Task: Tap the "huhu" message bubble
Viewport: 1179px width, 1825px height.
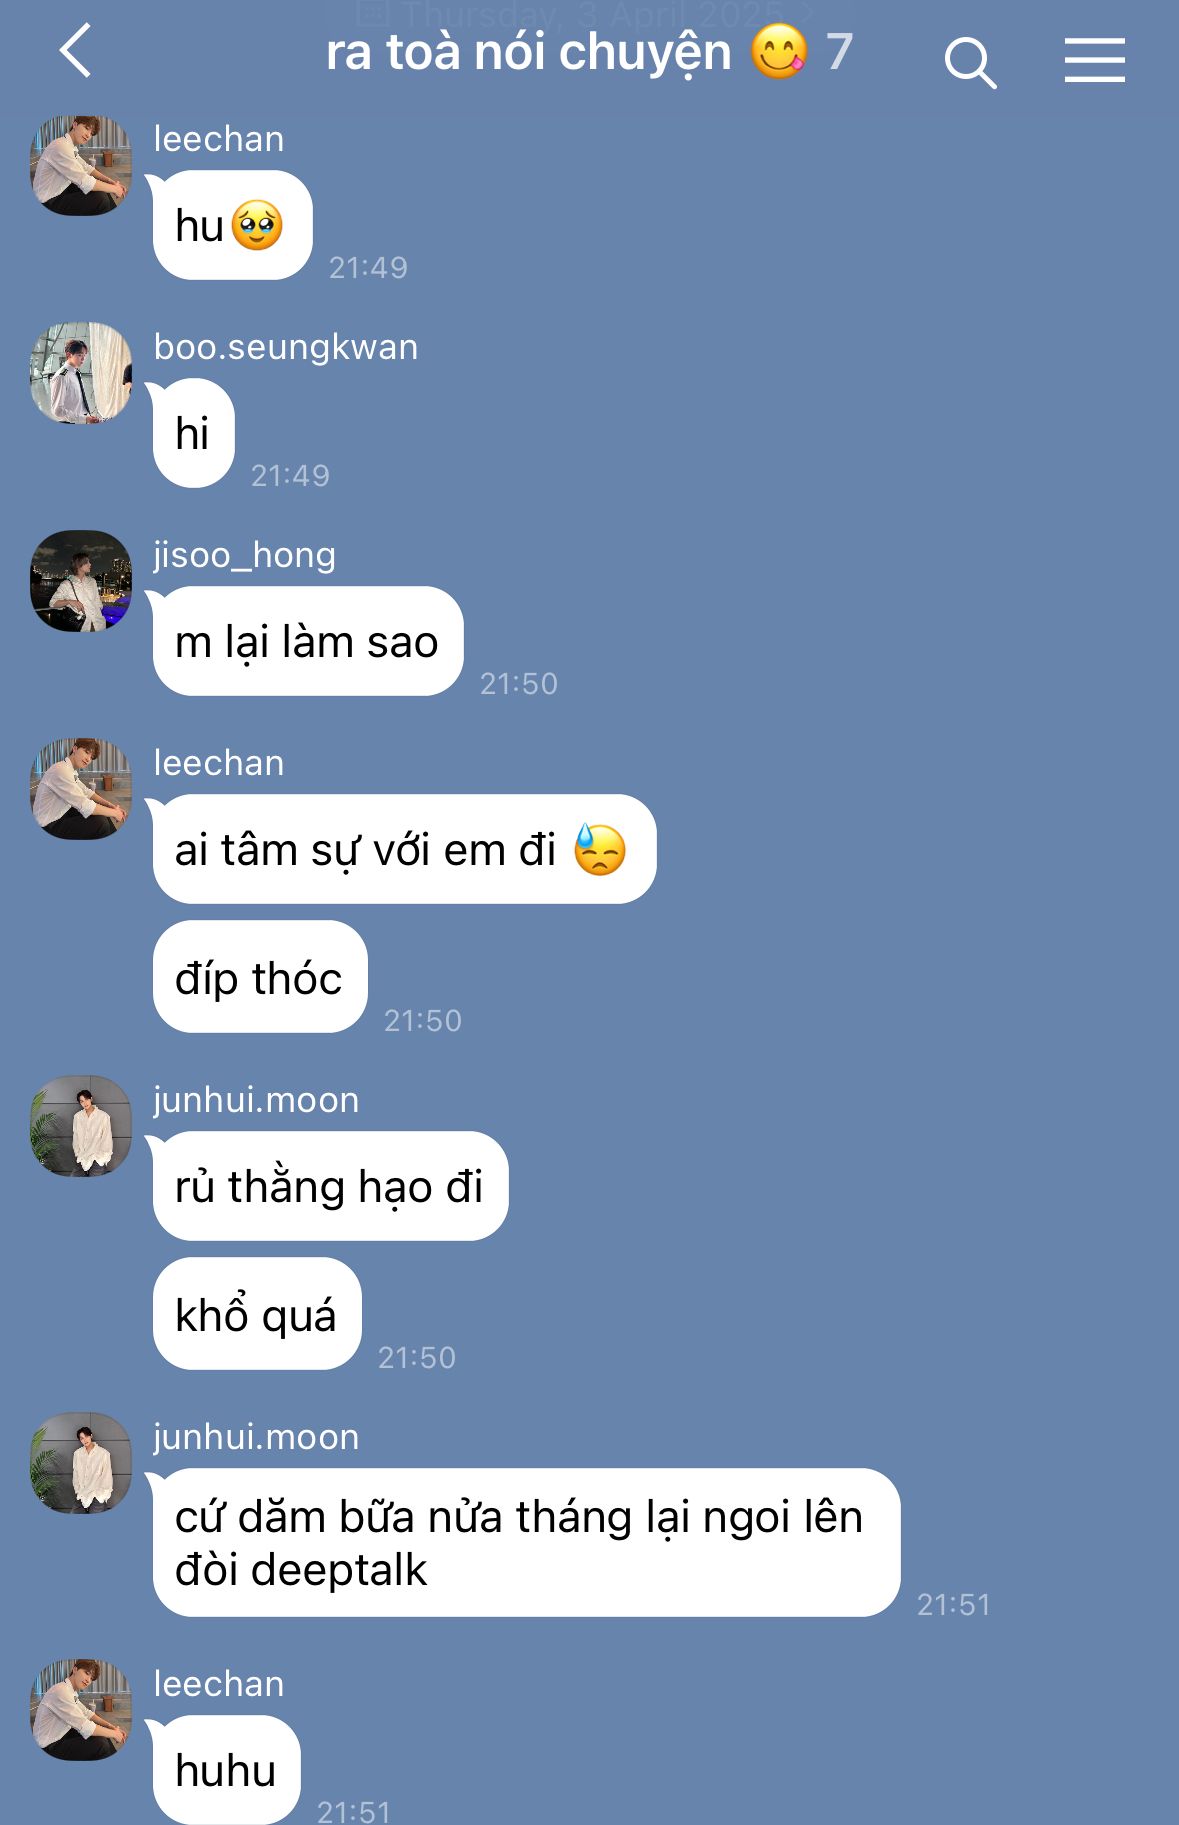Action: click(x=226, y=1770)
